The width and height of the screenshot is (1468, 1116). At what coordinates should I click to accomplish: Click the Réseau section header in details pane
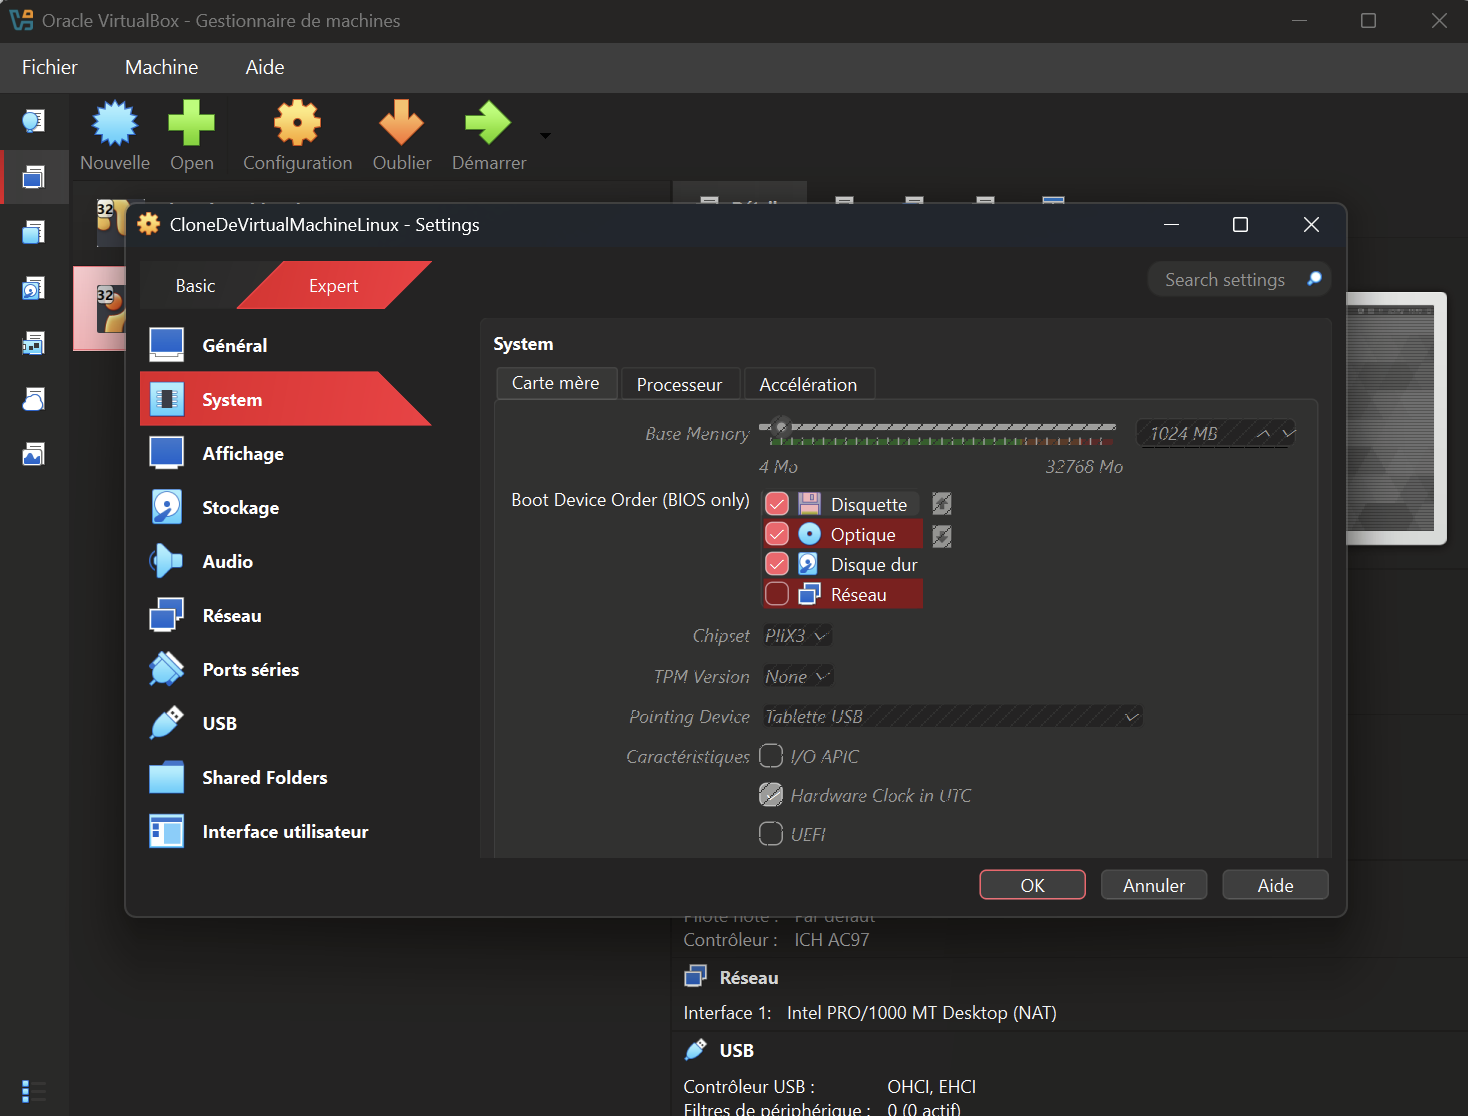coord(749,977)
